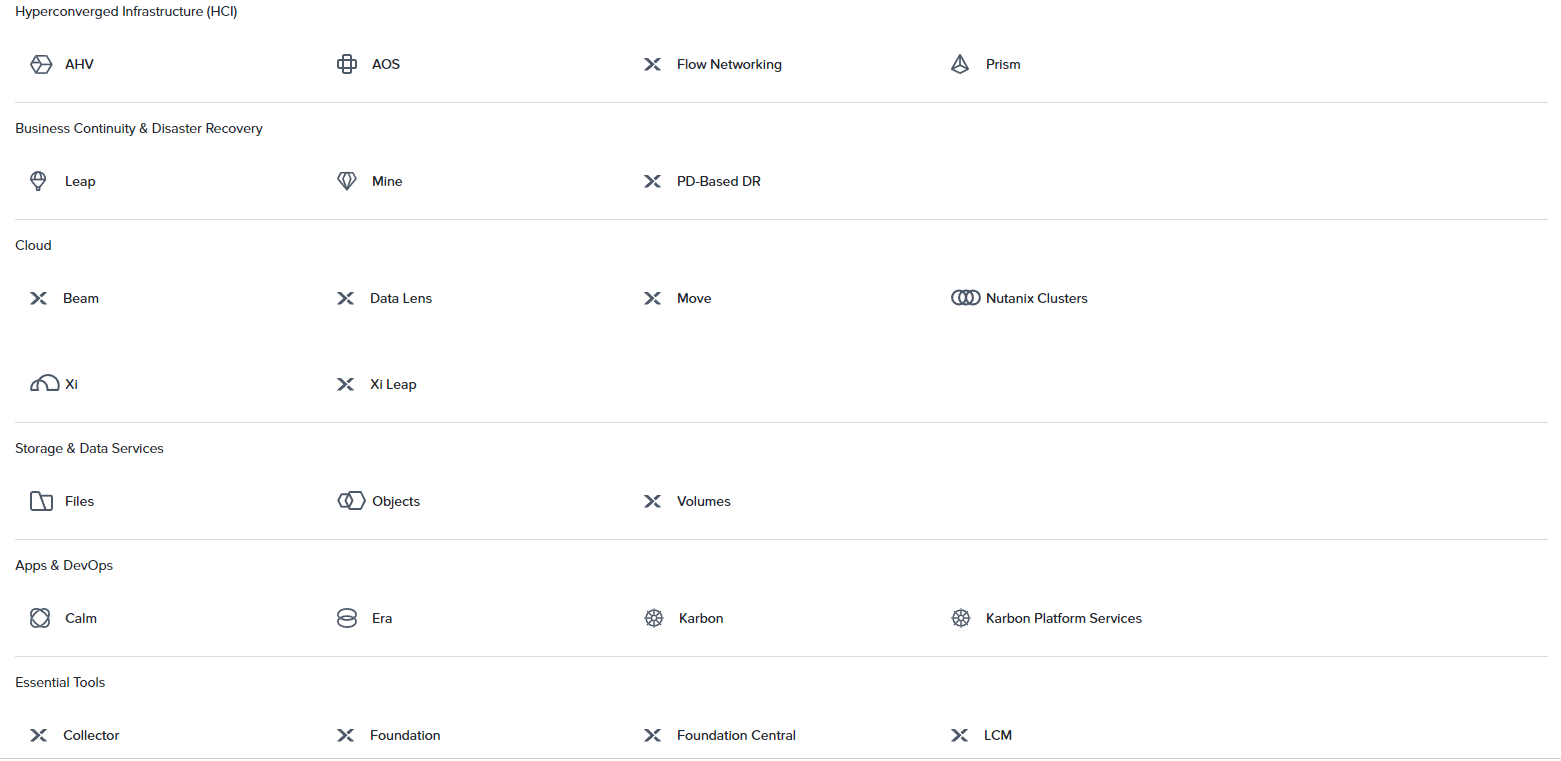Click the Files folder icon
This screenshot has height=761, width=1561.
(x=40, y=500)
